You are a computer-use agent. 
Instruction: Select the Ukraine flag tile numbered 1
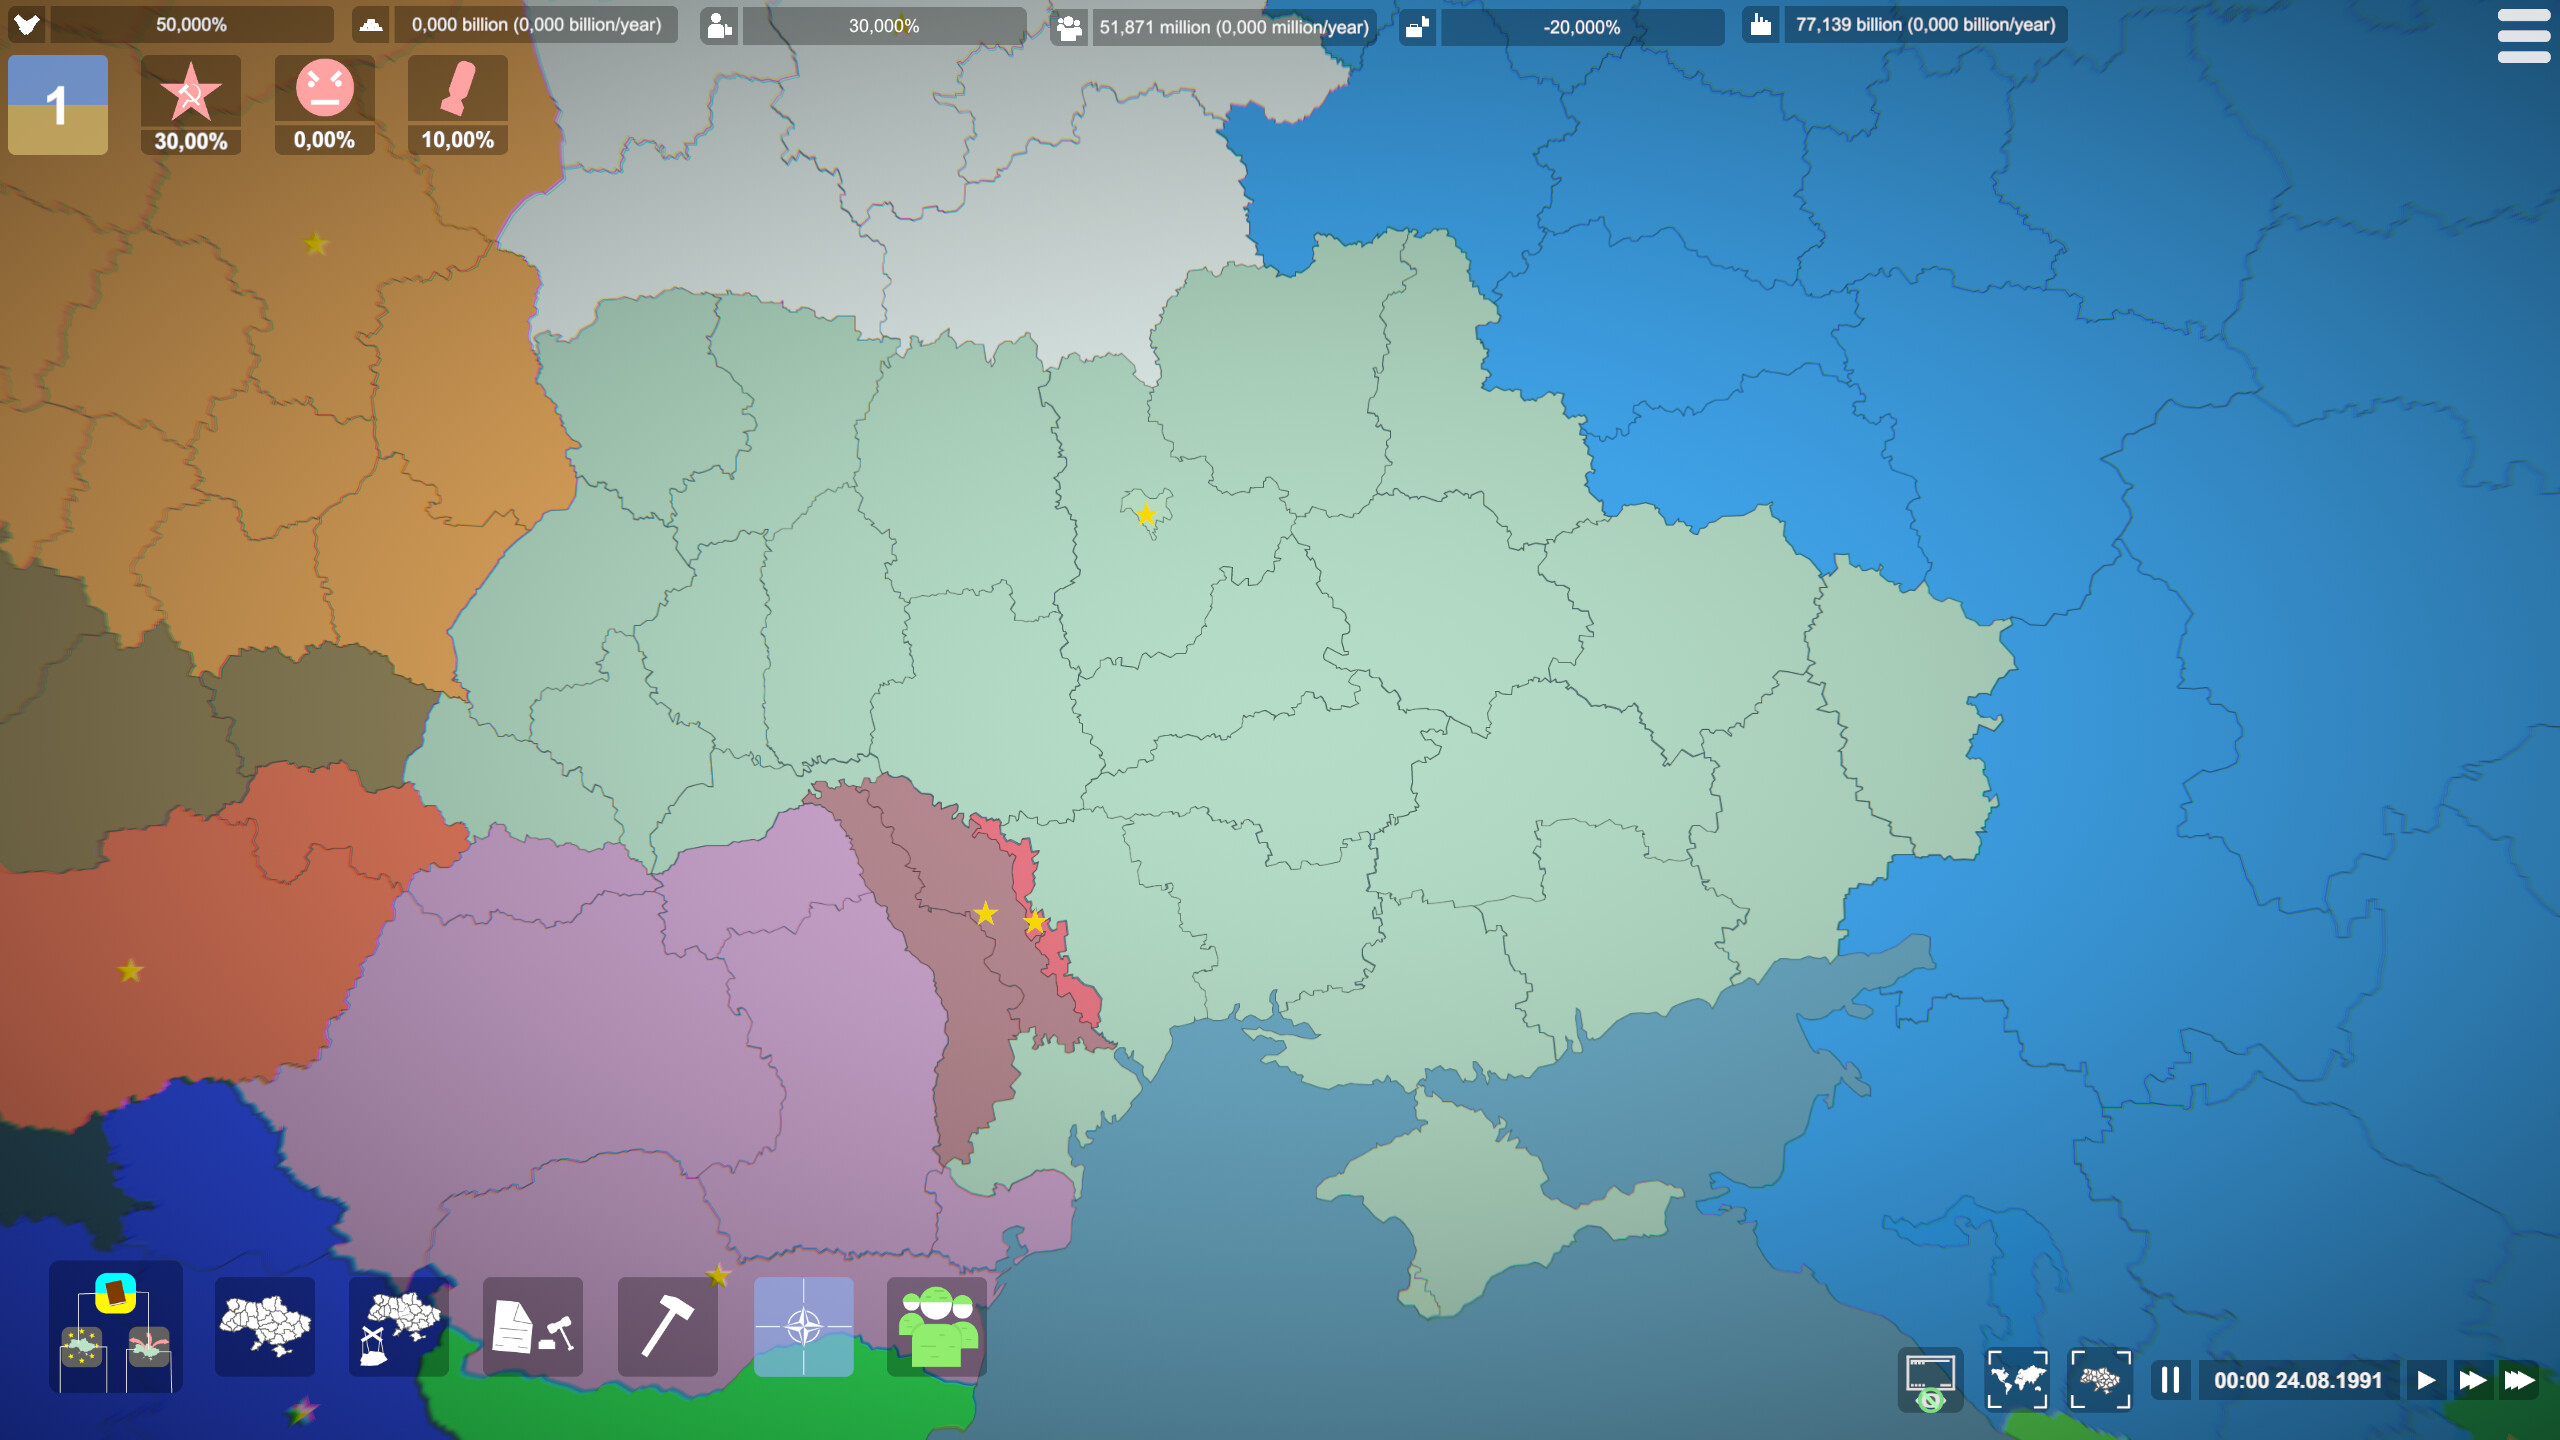click(57, 103)
